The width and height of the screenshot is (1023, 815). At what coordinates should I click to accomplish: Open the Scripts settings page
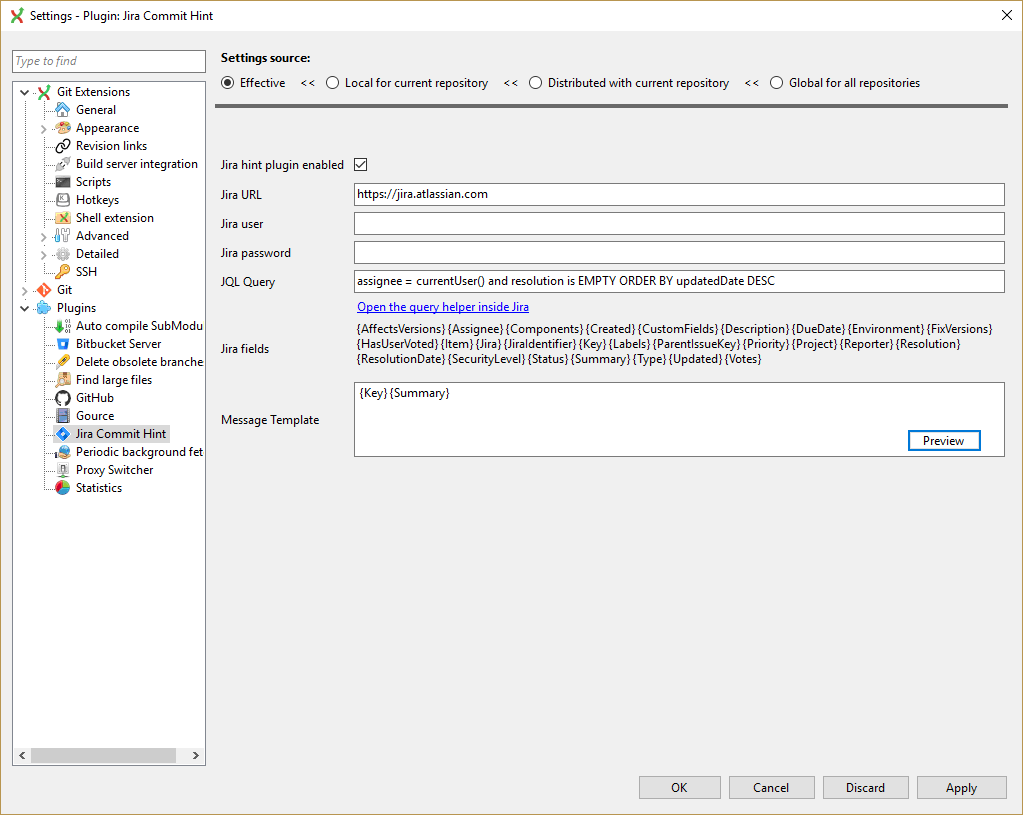pos(93,182)
